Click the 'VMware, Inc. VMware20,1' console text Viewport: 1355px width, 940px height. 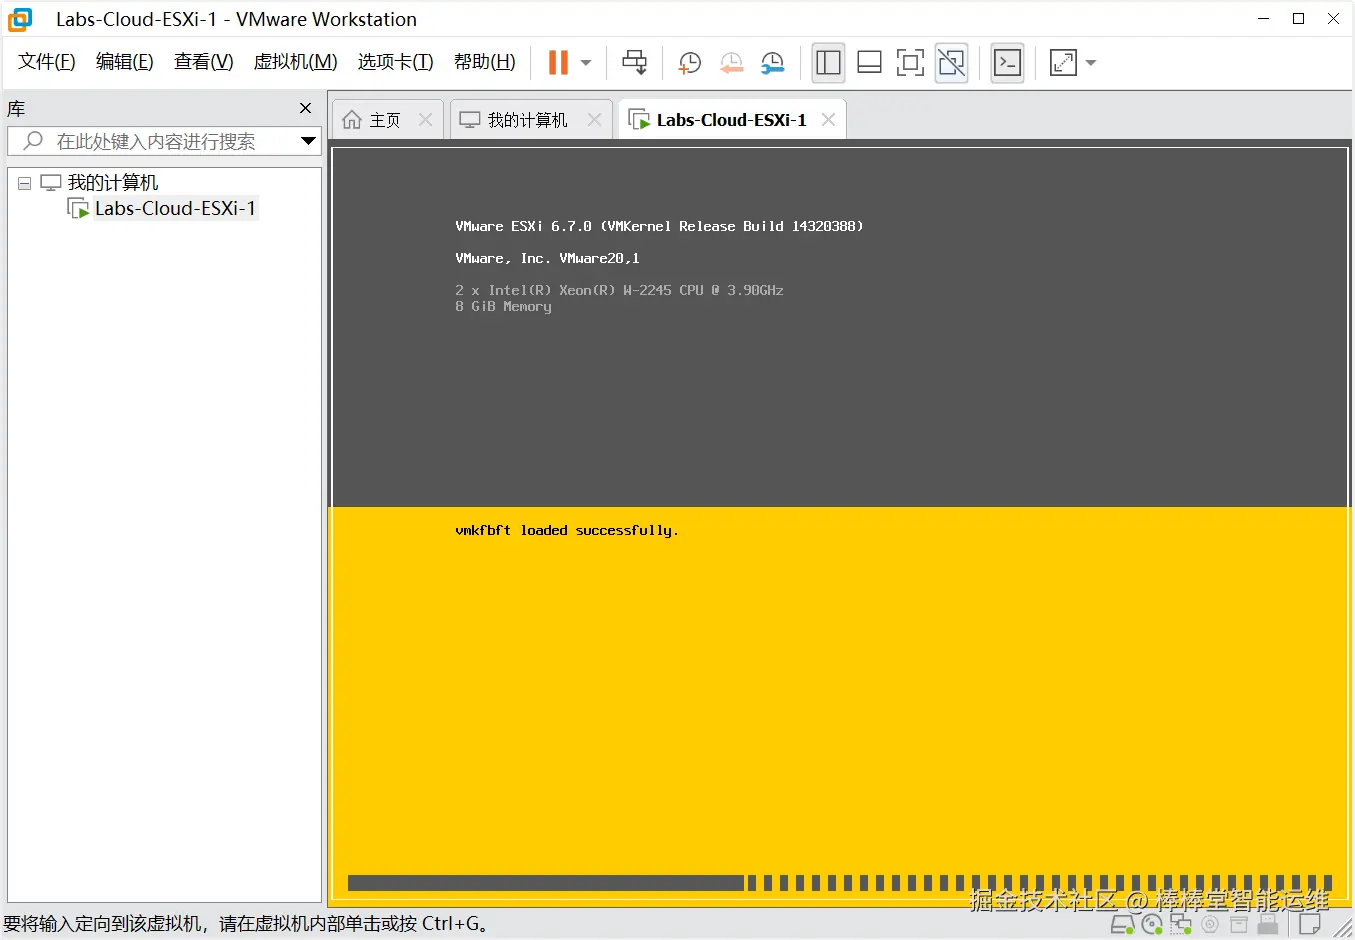click(x=547, y=258)
